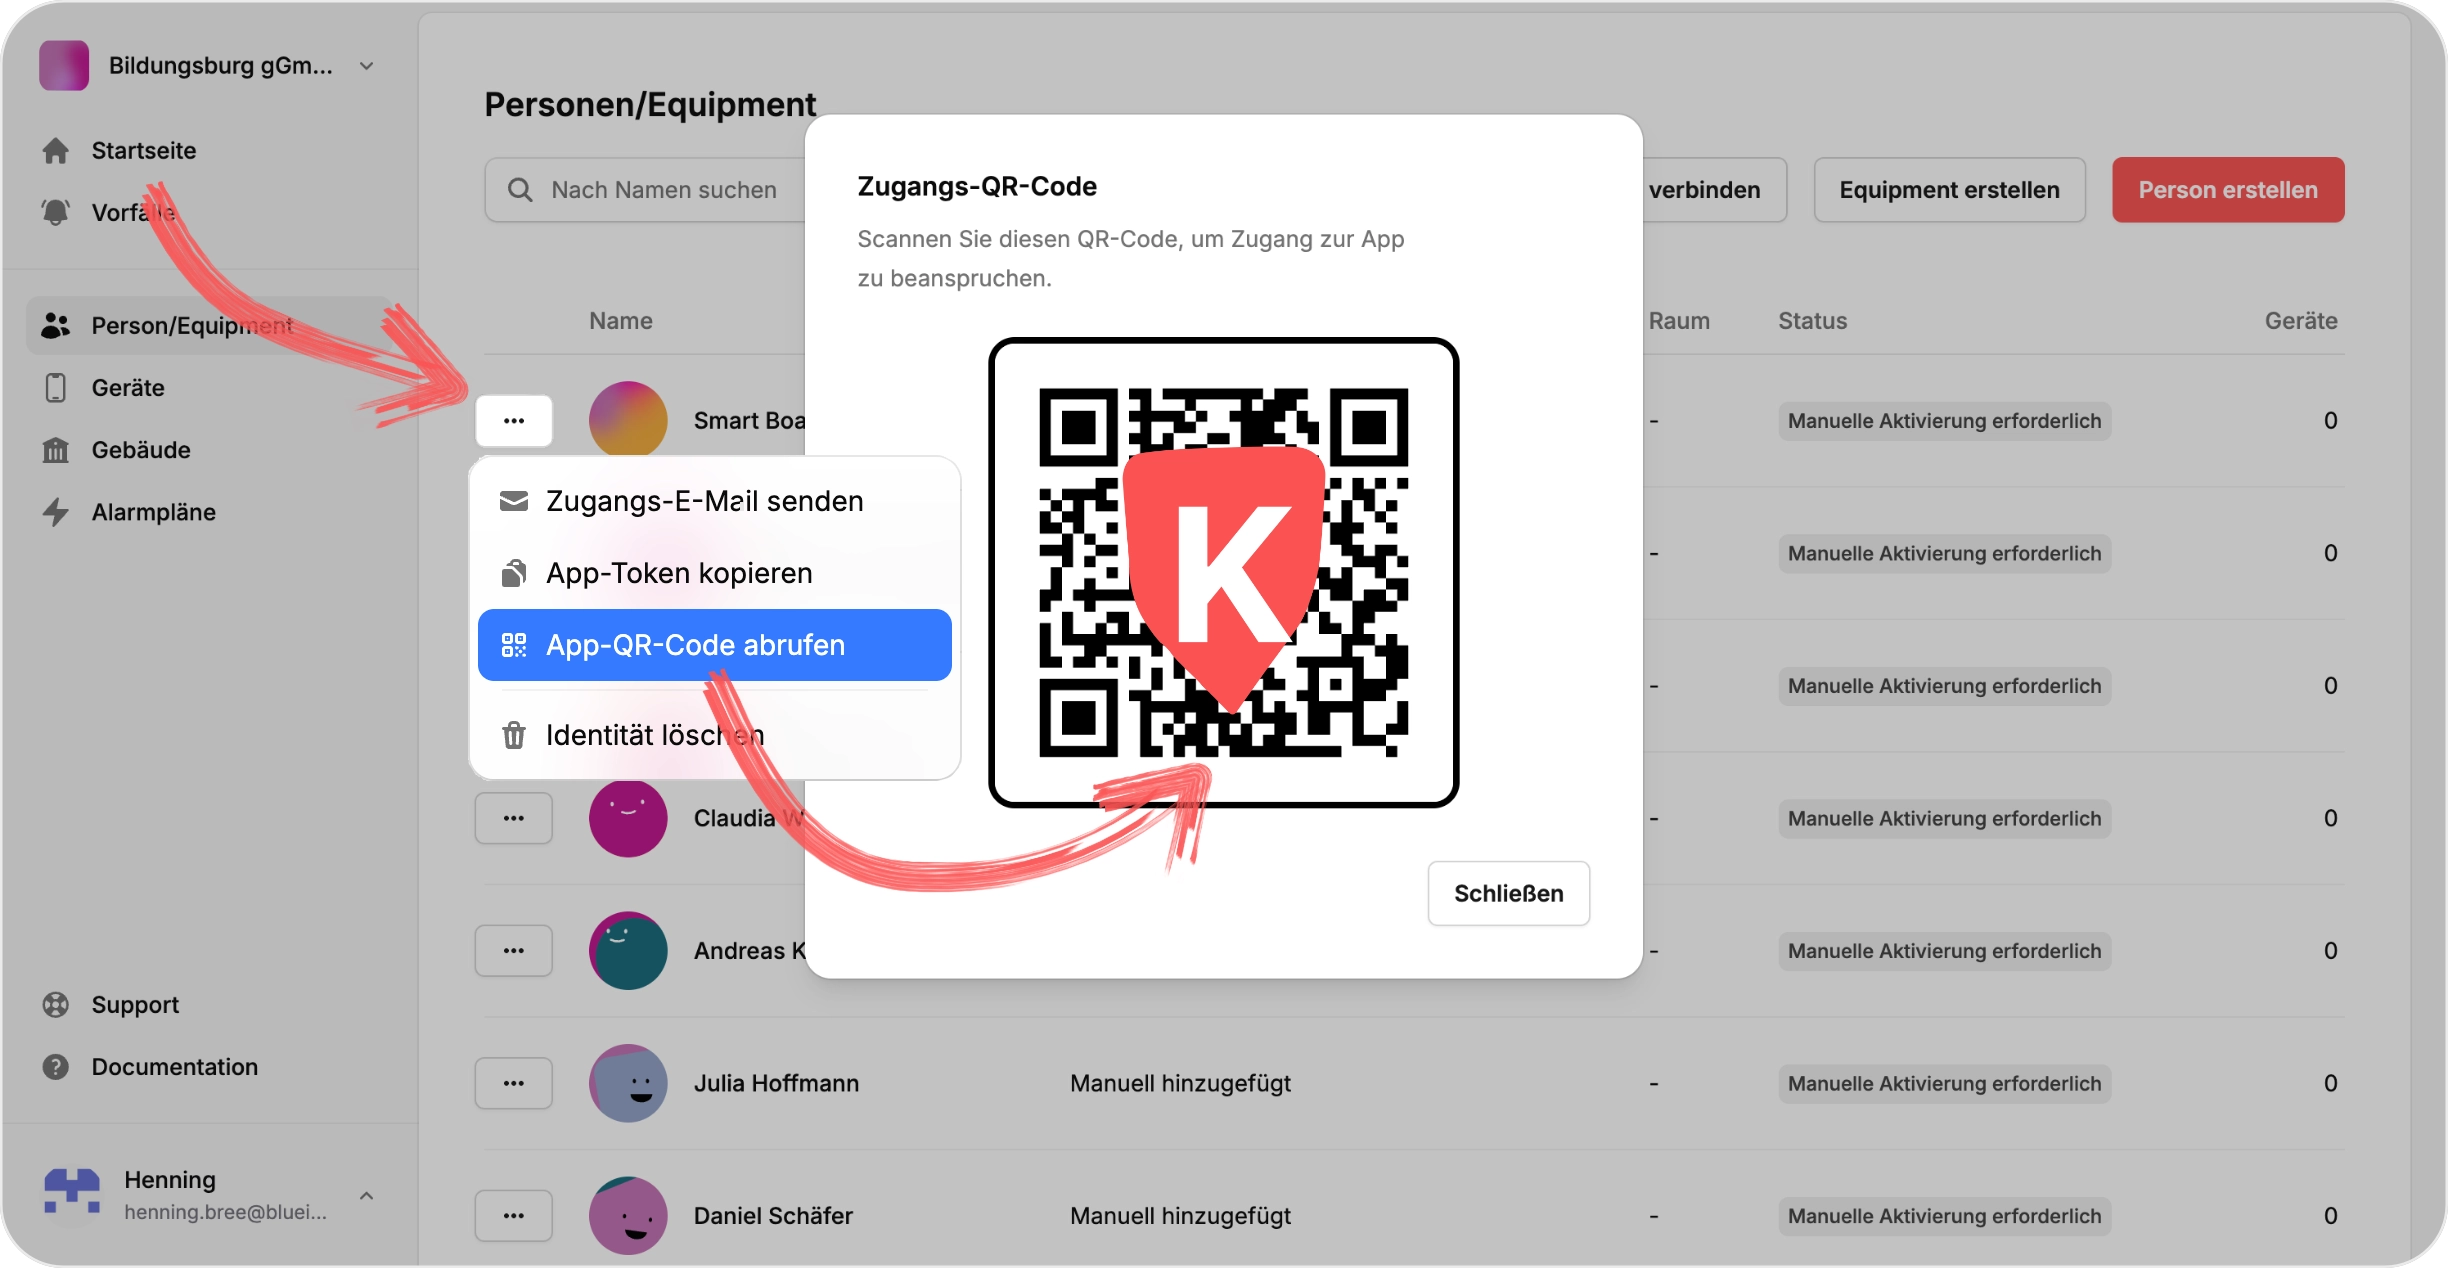Expand the Henning account menu chevron
Image resolution: width=2448 pixels, height=1268 pixels.
pos(367,1195)
